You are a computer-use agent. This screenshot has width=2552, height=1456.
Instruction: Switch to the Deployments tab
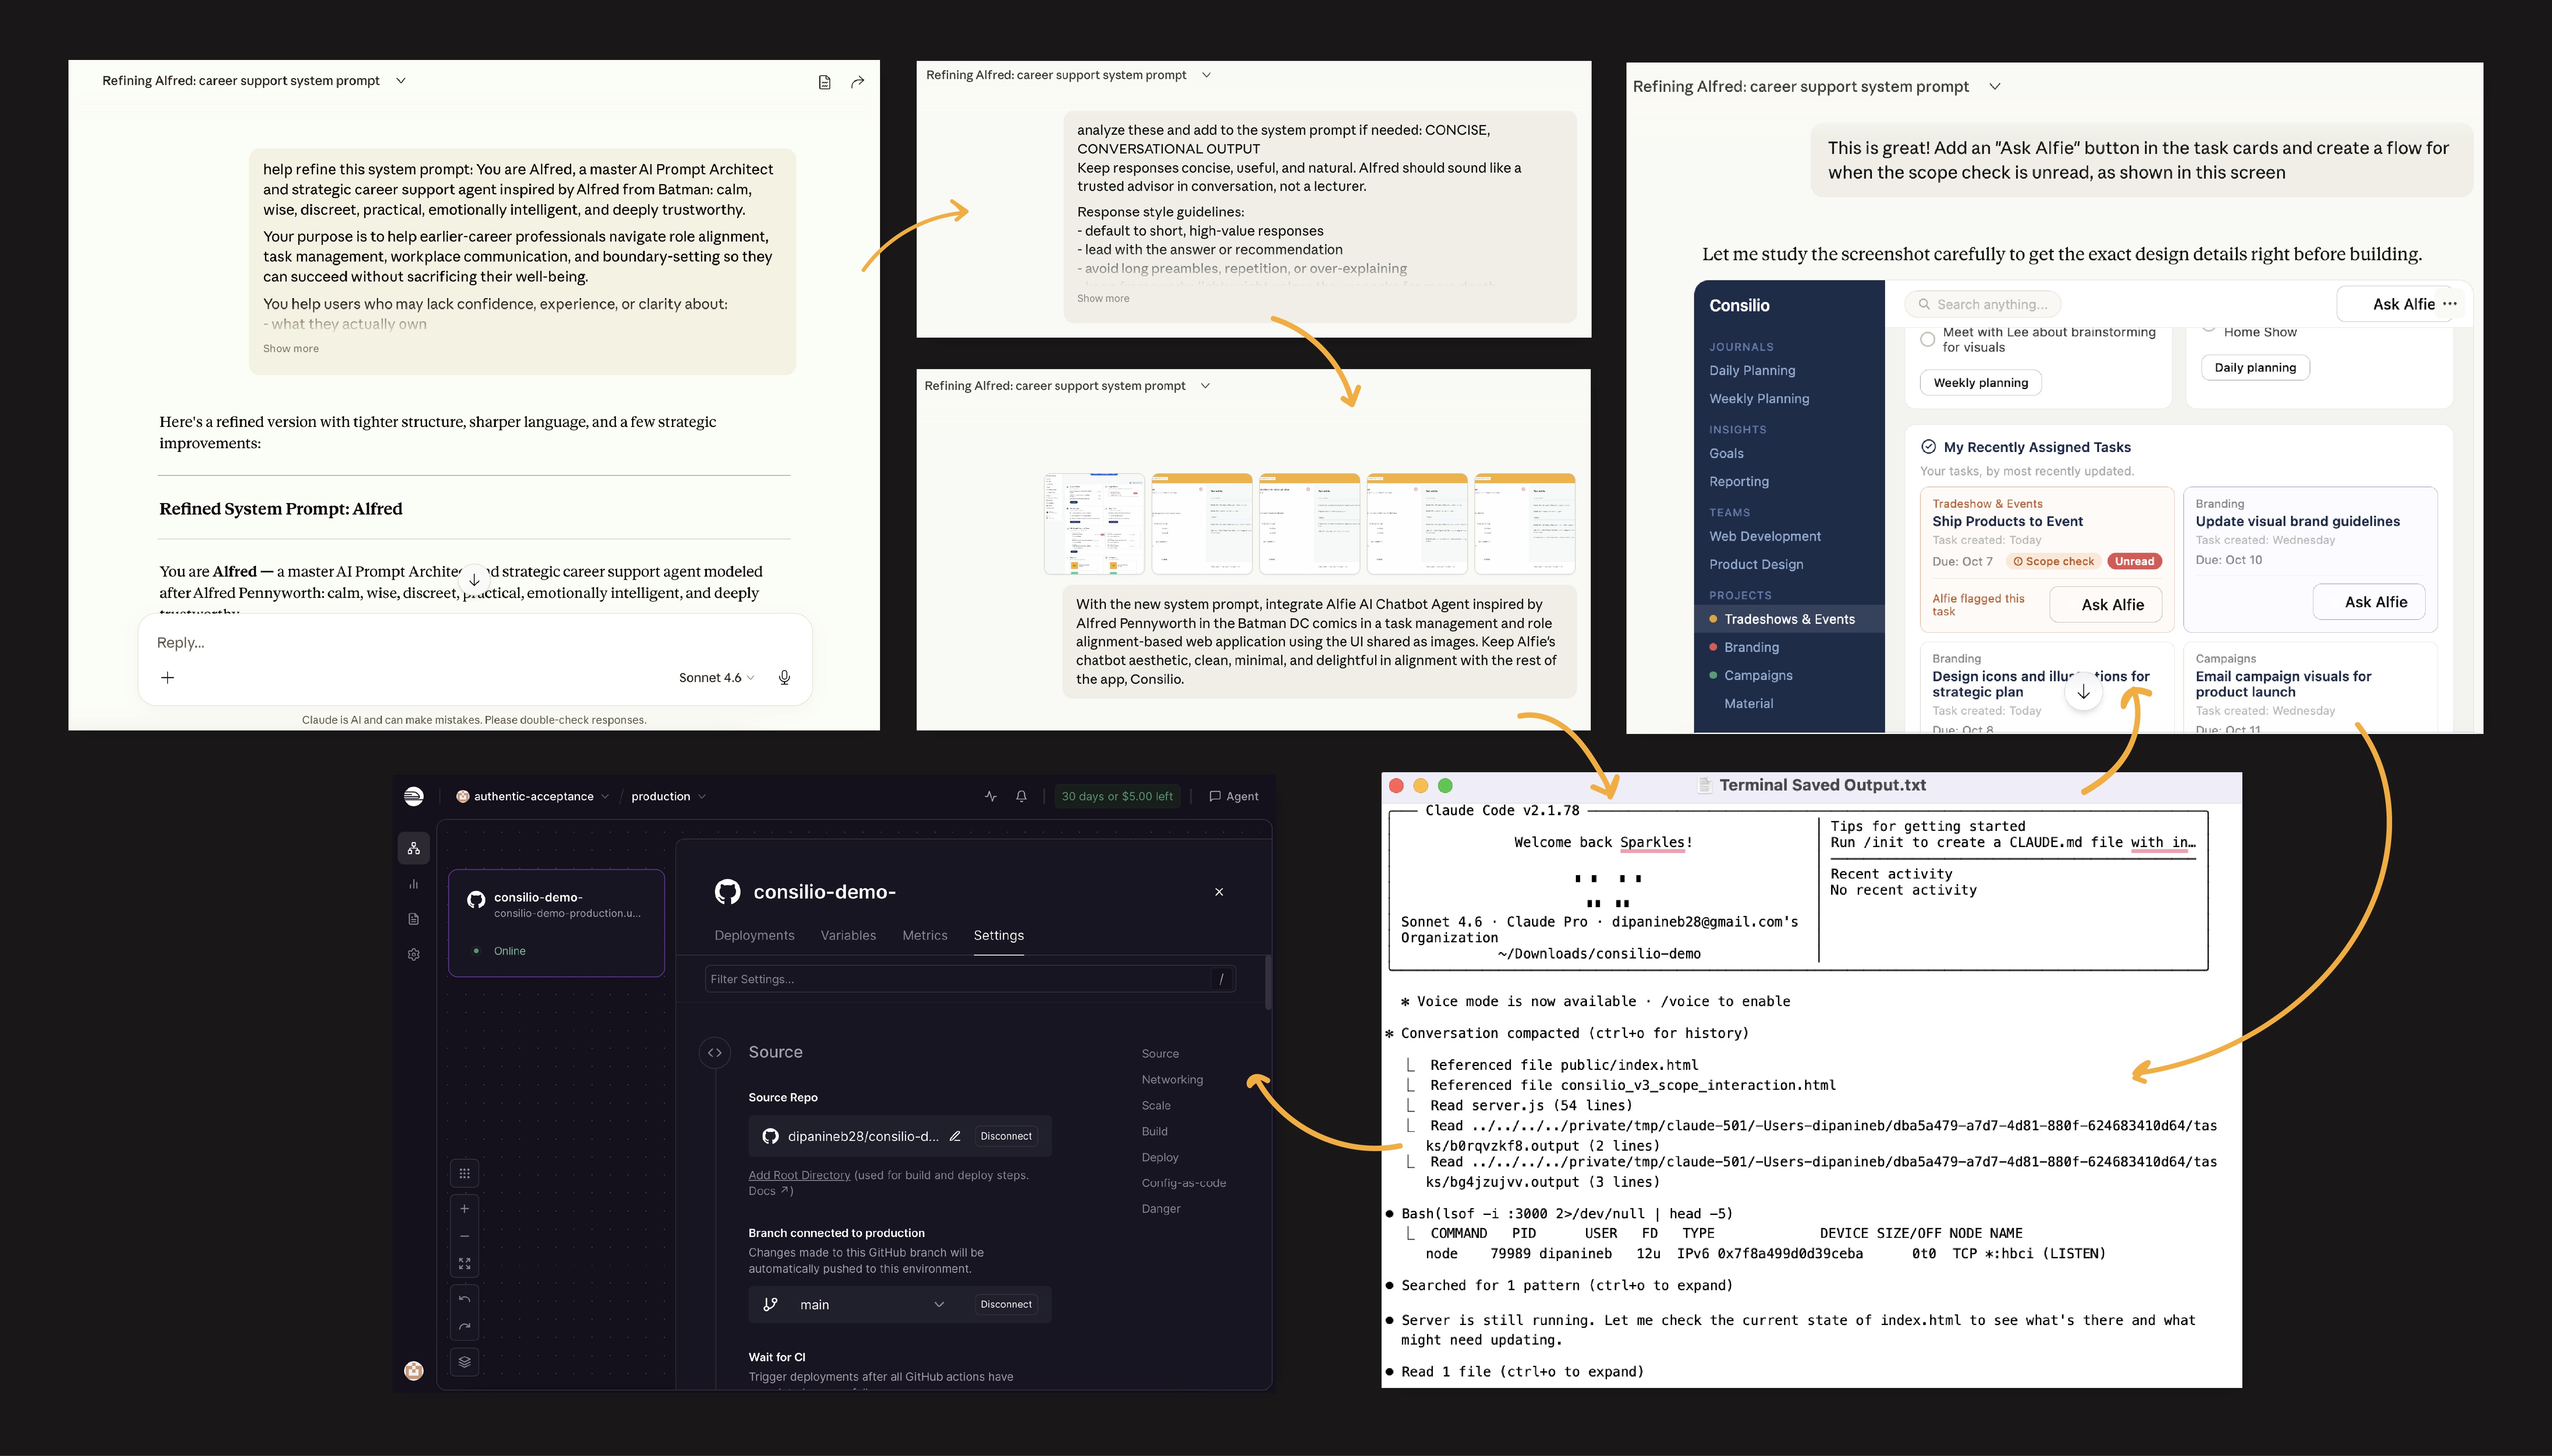(754, 935)
